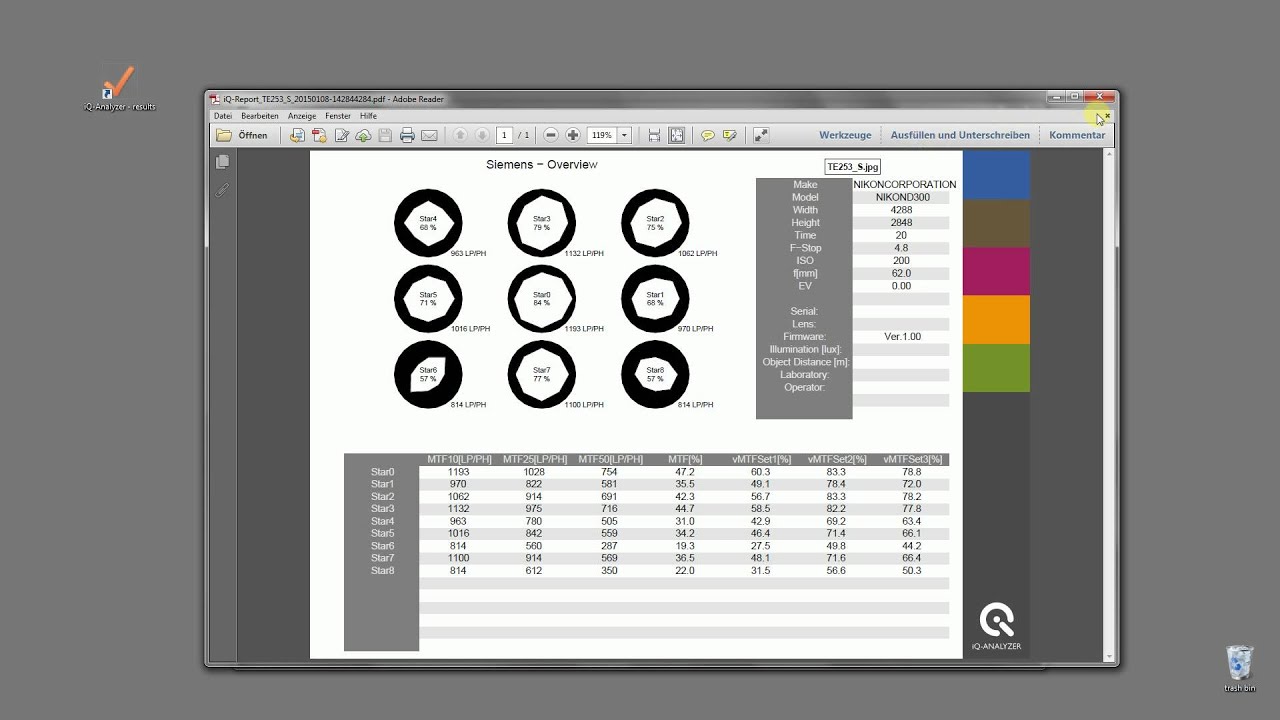Click the trash bin desktop icon

click(x=1239, y=668)
